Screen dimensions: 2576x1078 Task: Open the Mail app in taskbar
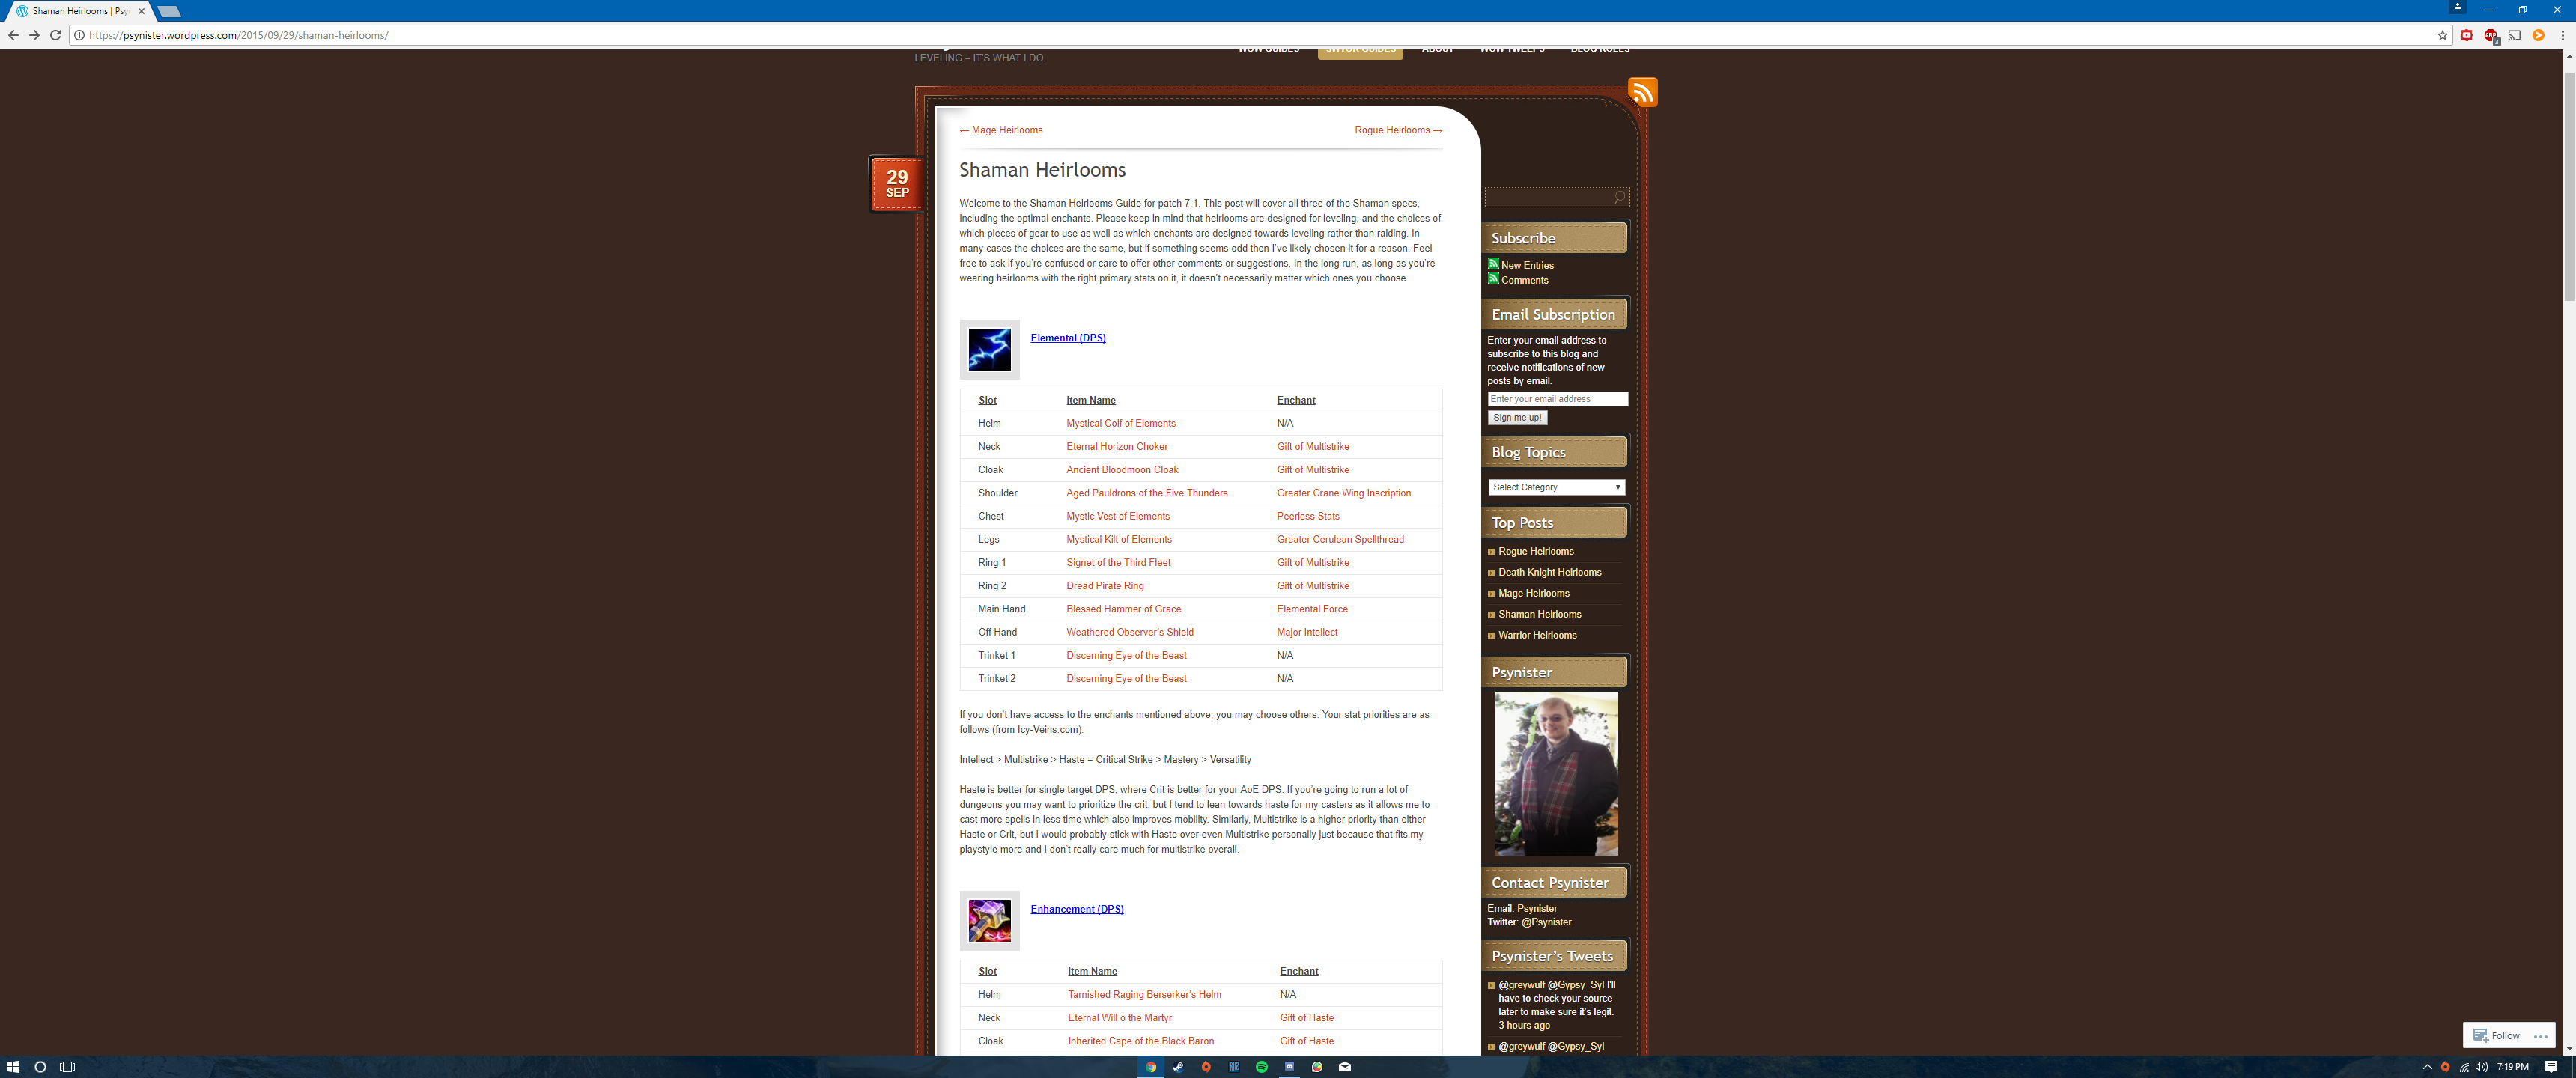[x=1345, y=1066]
